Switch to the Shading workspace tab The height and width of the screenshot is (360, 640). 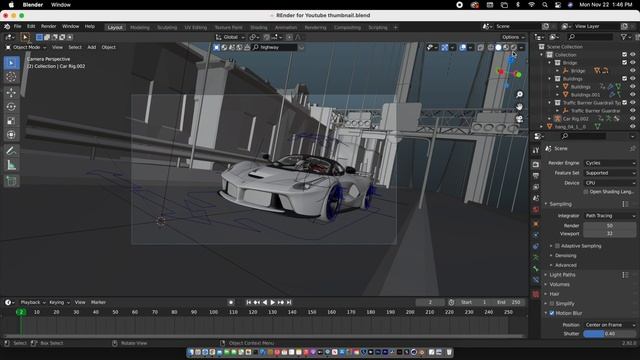pos(259,27)
